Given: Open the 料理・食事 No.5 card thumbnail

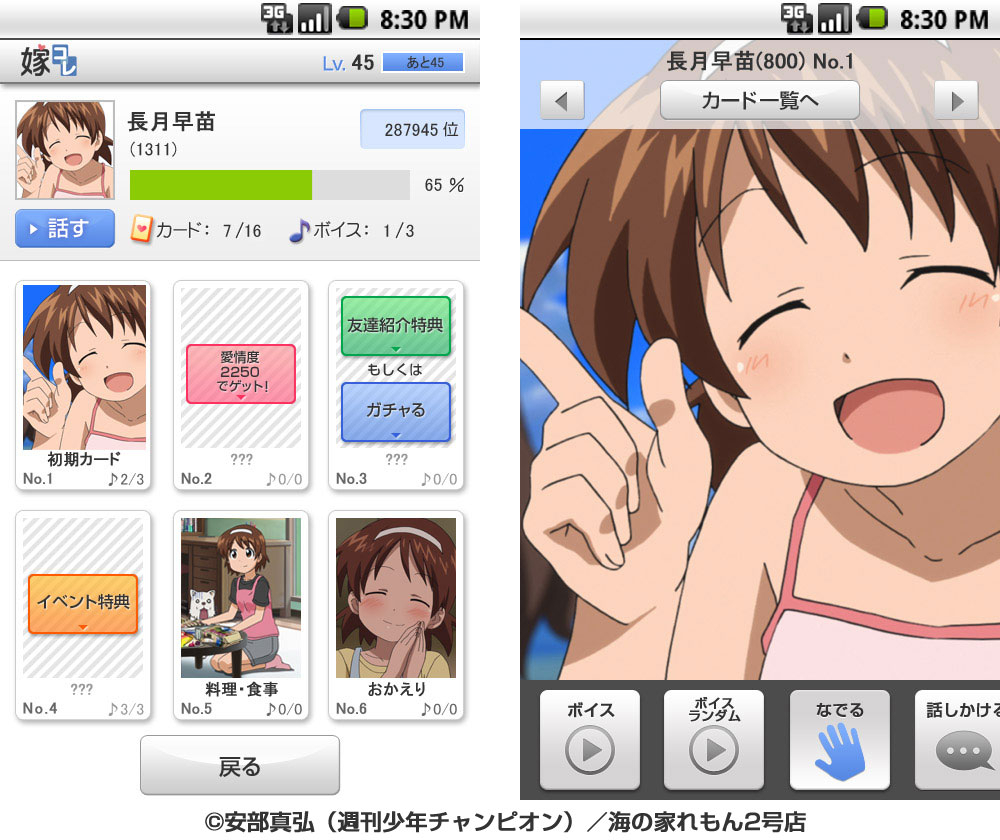Looking at the screenshot, I should coord(241,597).
